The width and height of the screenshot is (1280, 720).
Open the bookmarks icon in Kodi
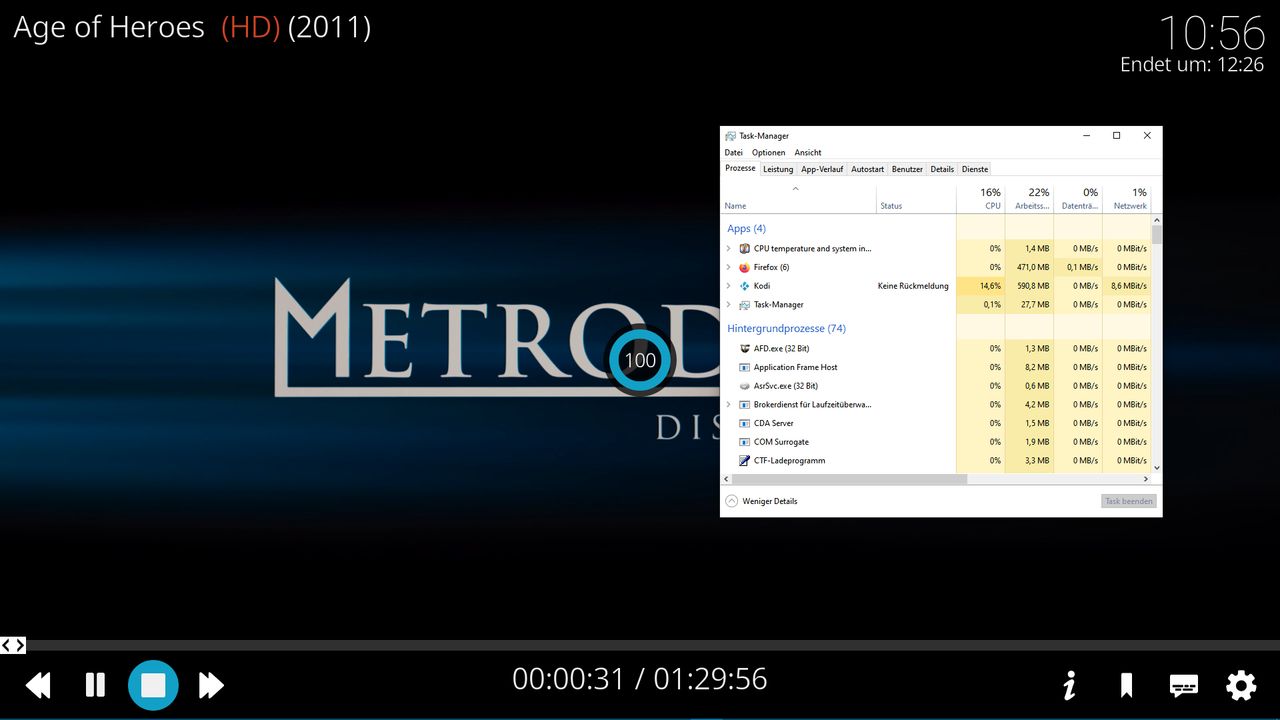[x=1126, y=685]
